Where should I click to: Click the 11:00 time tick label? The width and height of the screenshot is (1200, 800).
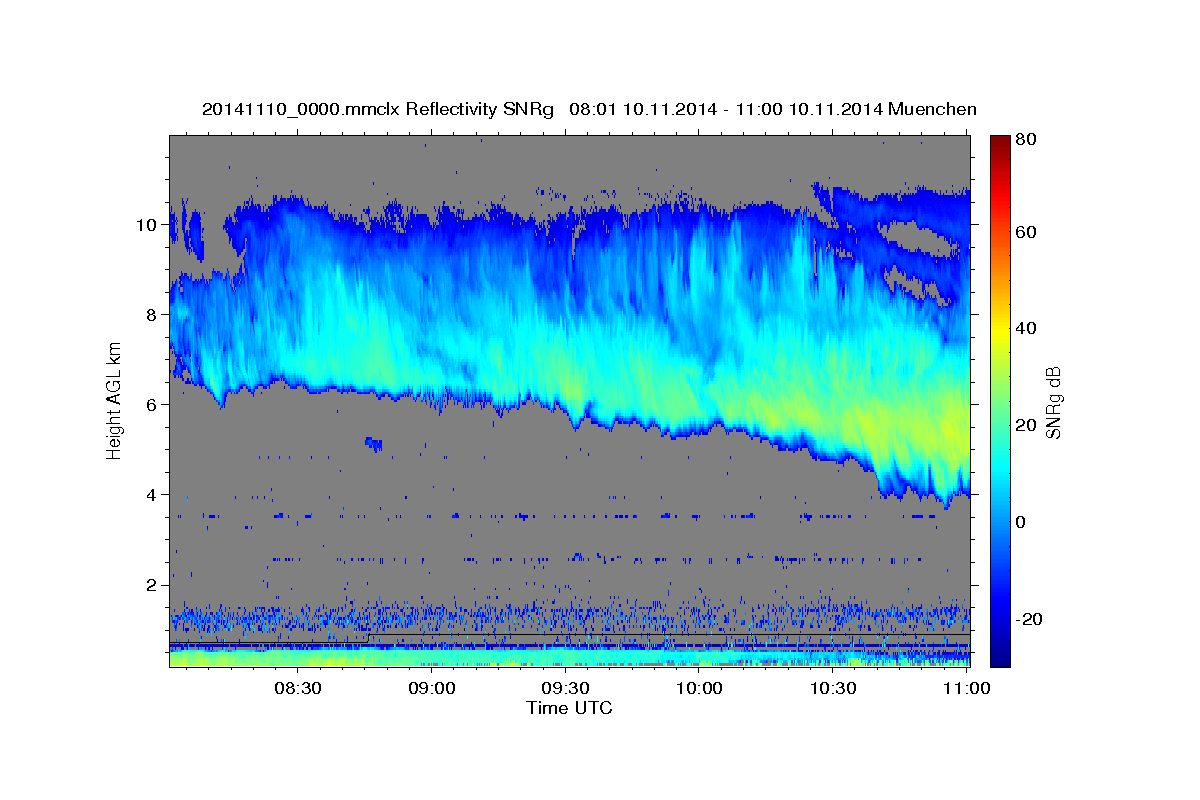(966, 688)
